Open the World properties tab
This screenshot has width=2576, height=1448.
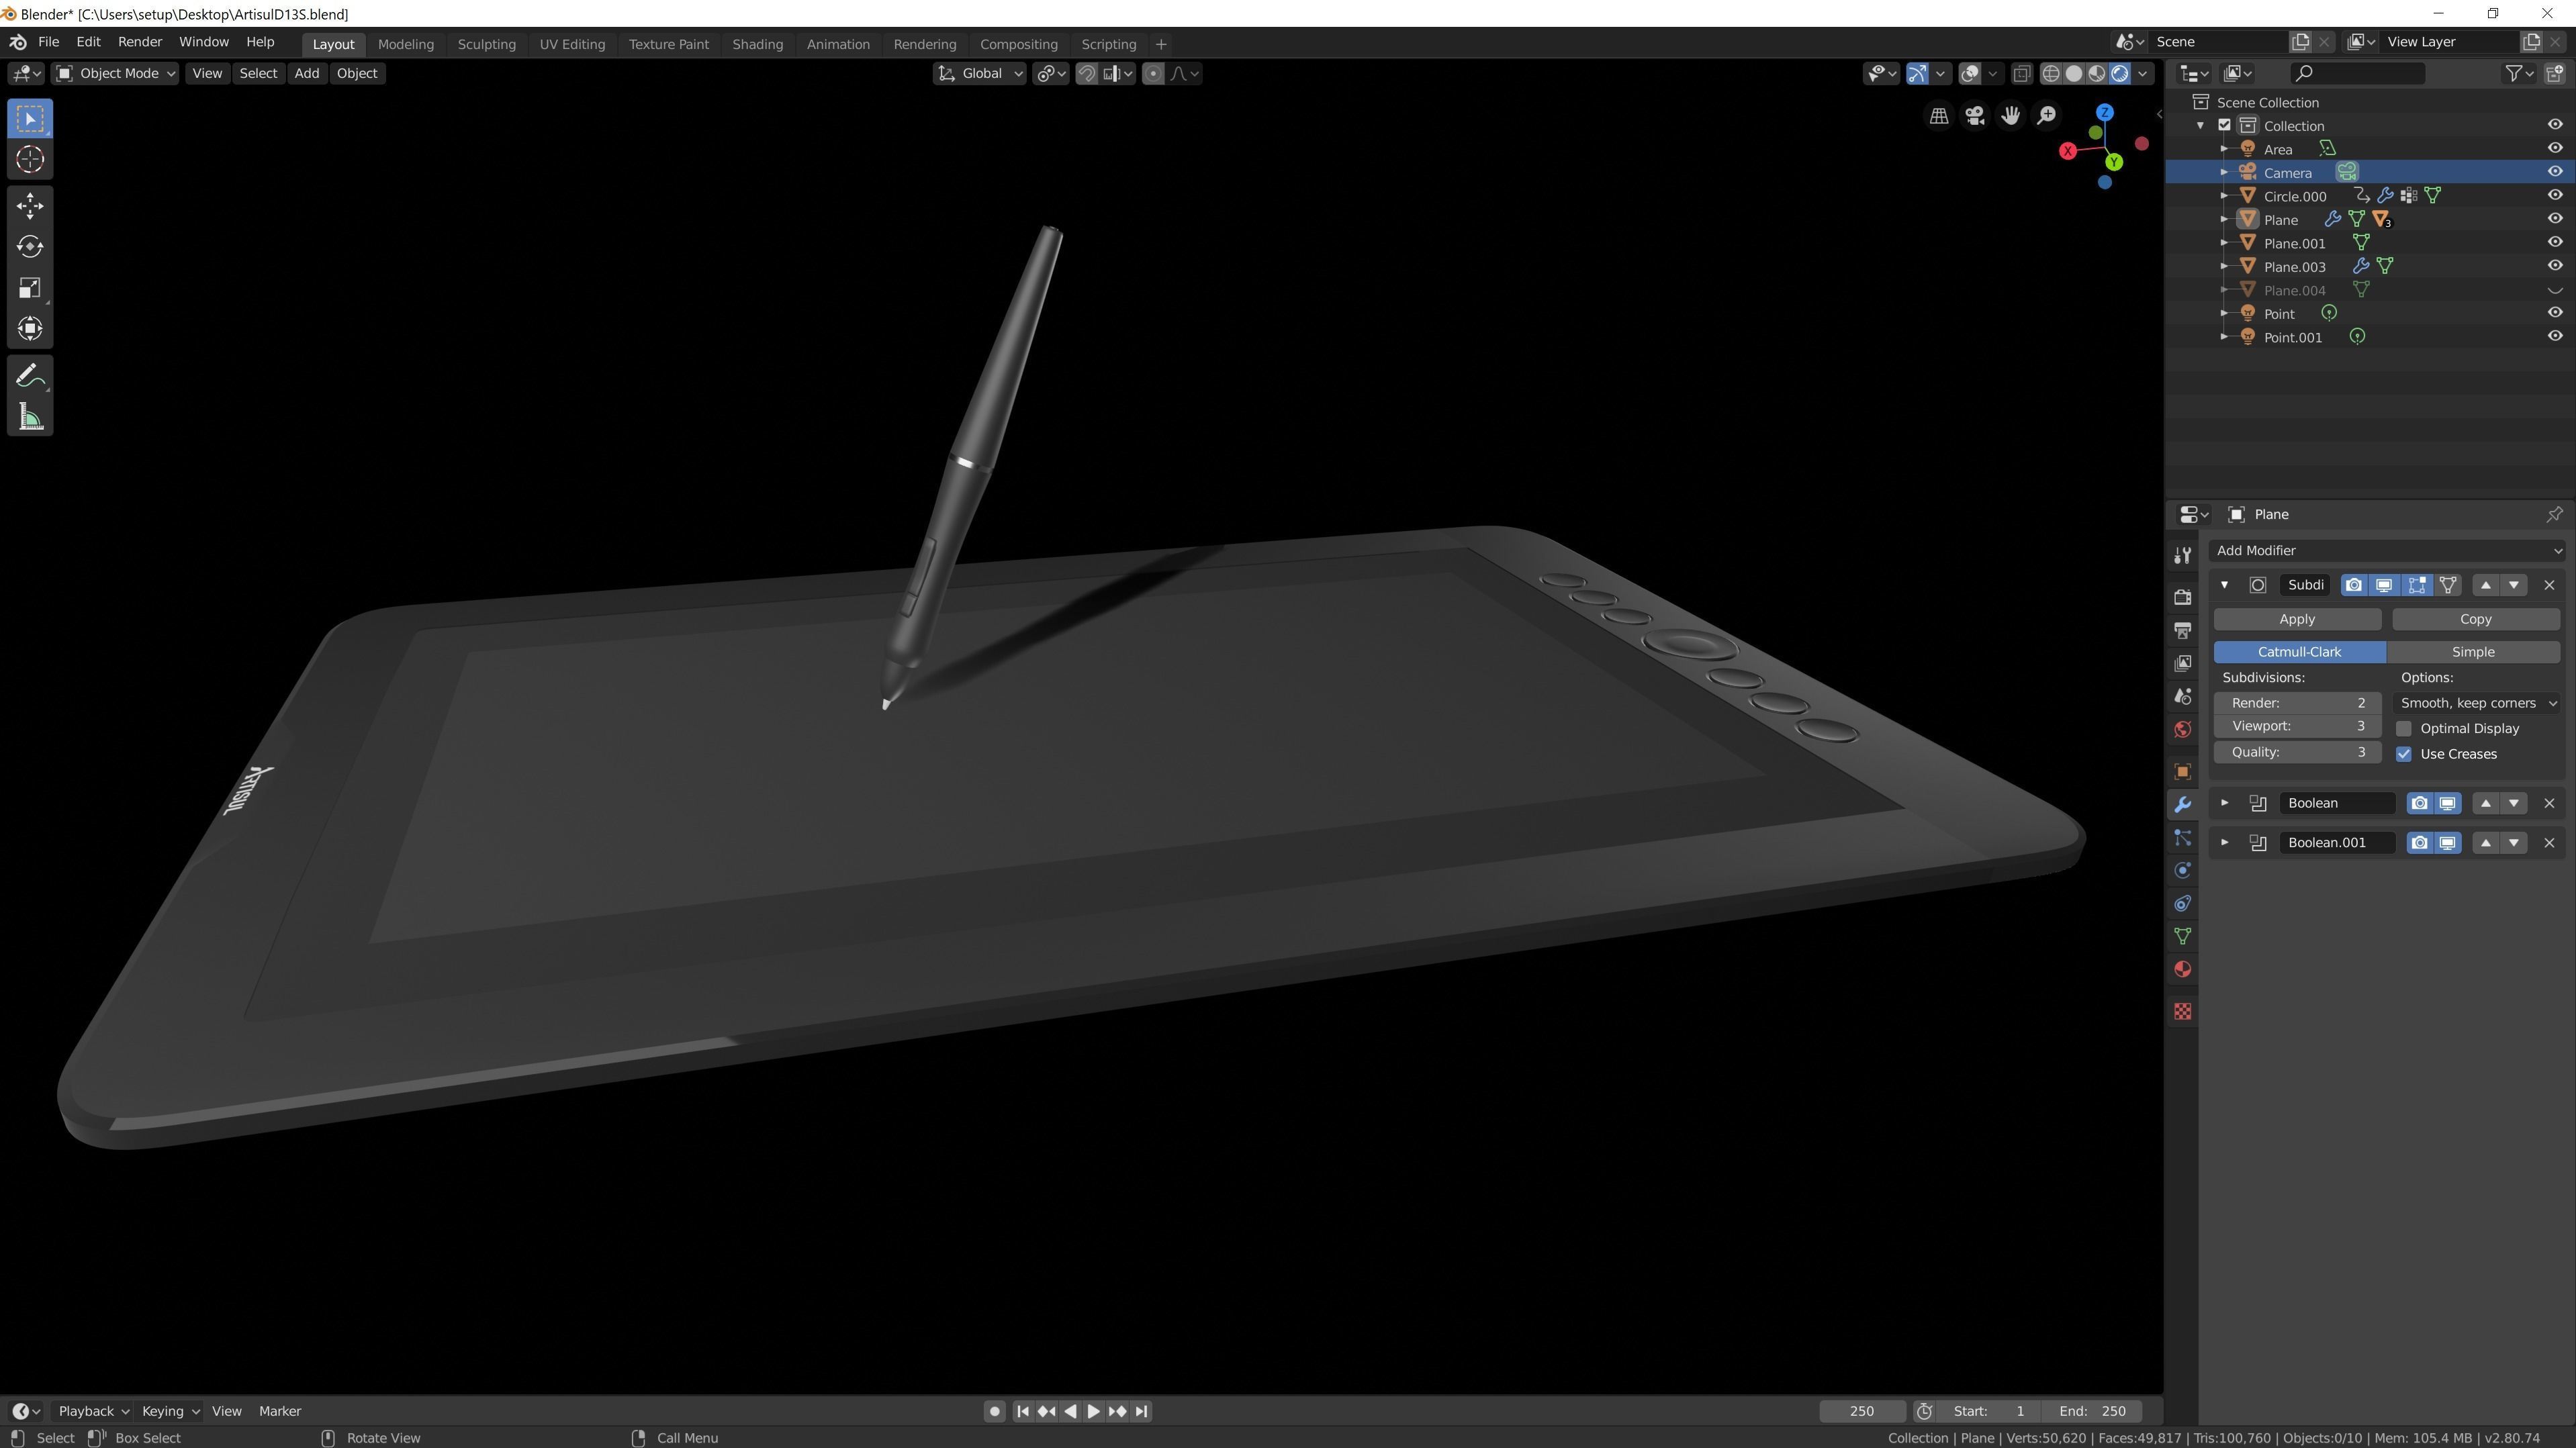click(2183, 729)
